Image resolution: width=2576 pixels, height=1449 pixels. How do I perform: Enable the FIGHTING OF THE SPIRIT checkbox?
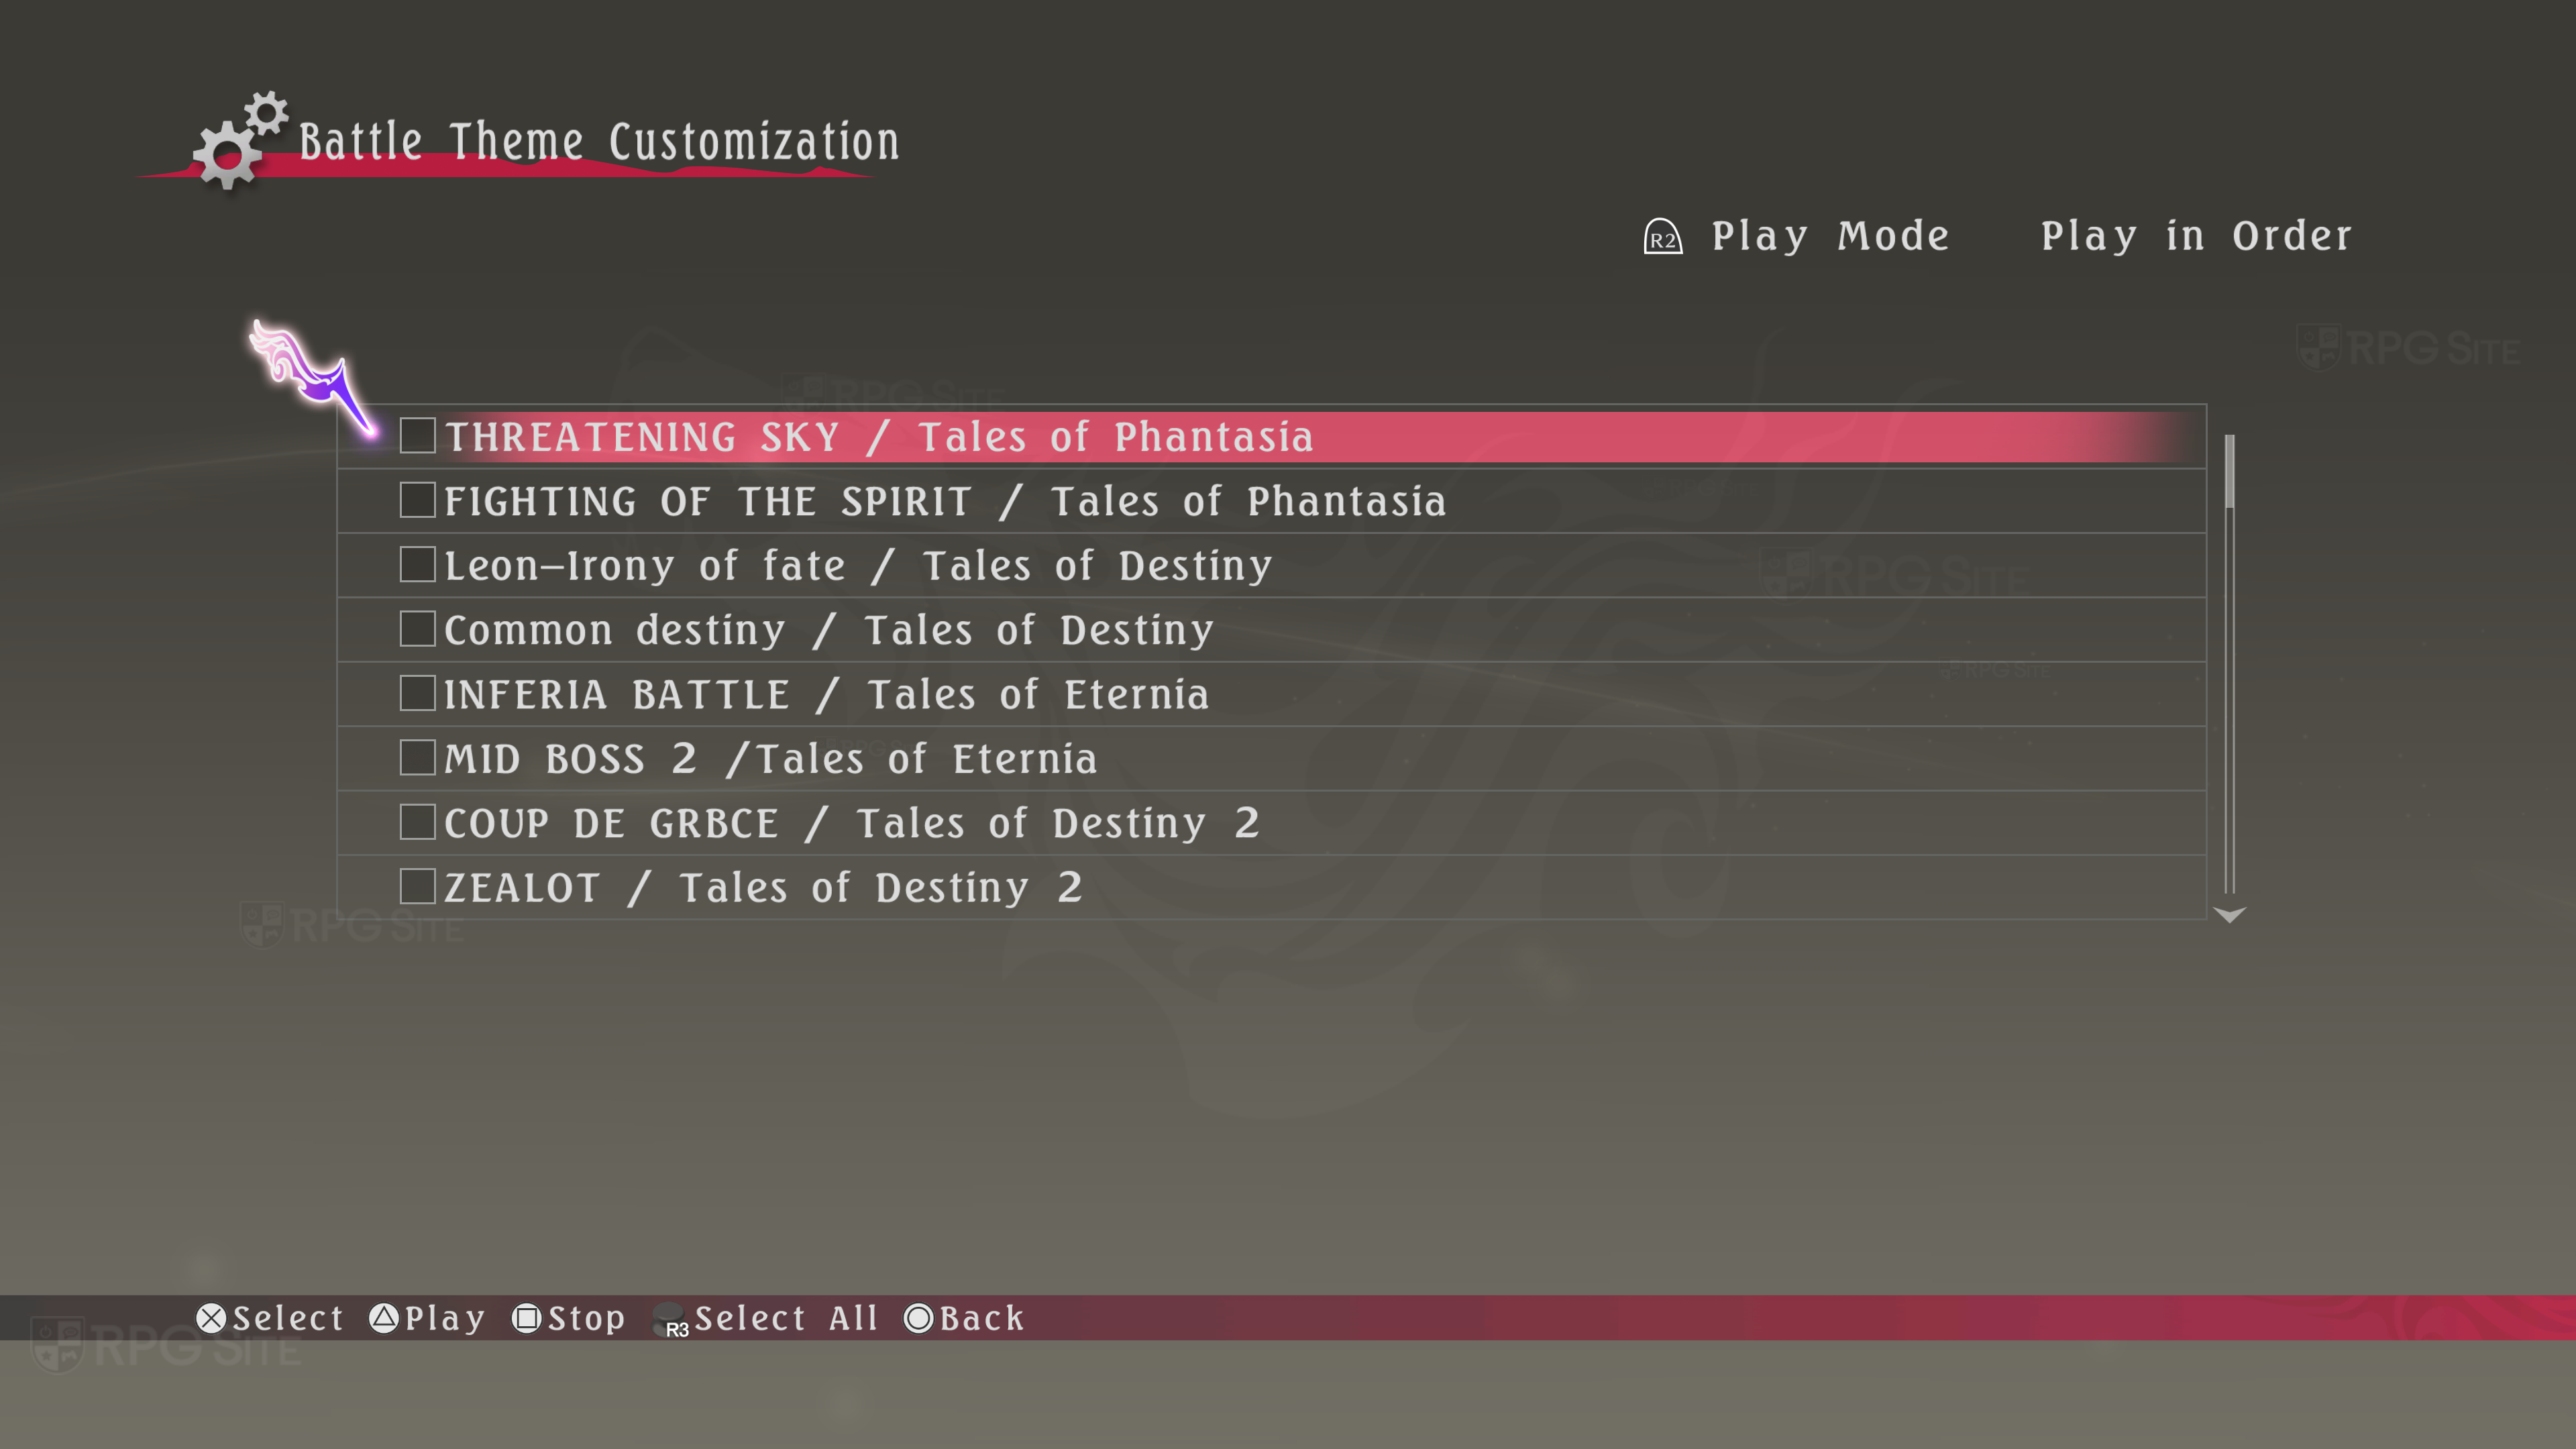pyautogui.click(x=417, y=500)
